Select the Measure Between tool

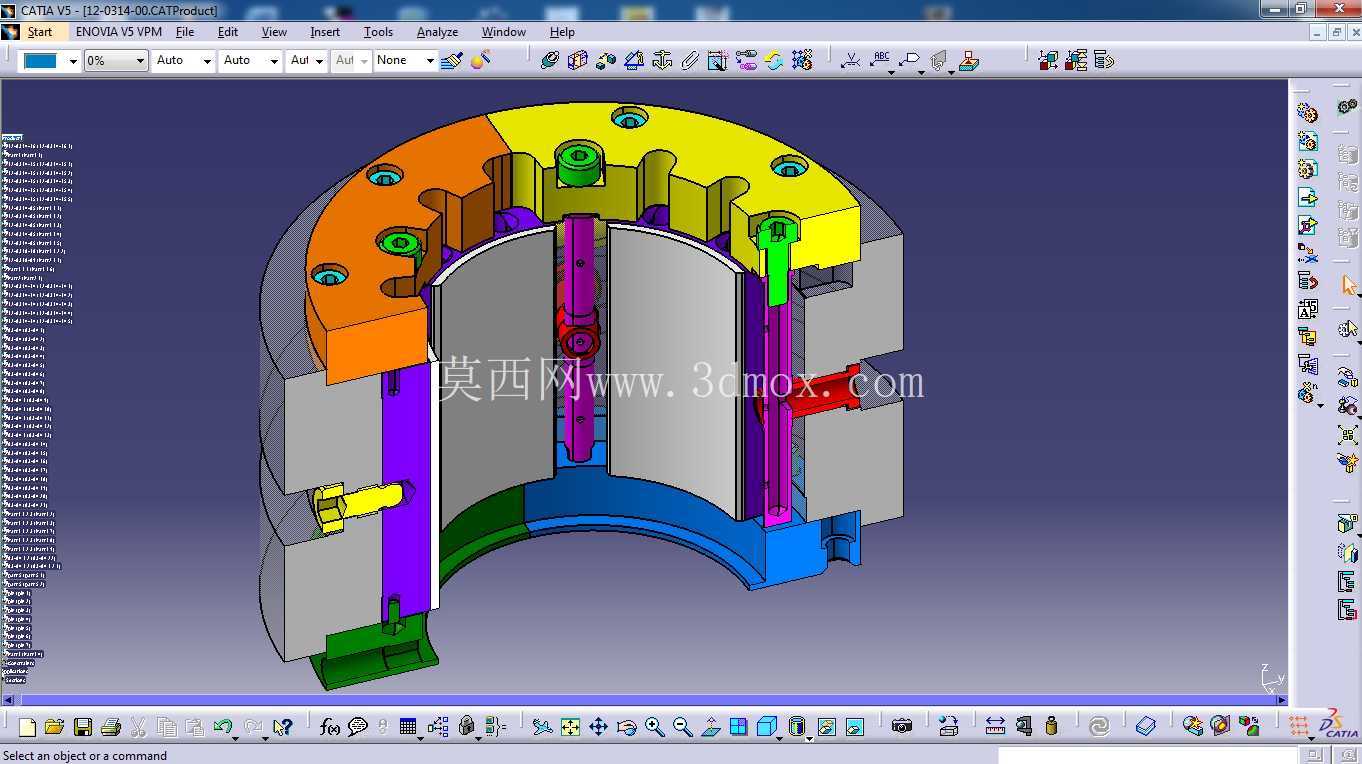pyautogui.click(x=995, y=727)
